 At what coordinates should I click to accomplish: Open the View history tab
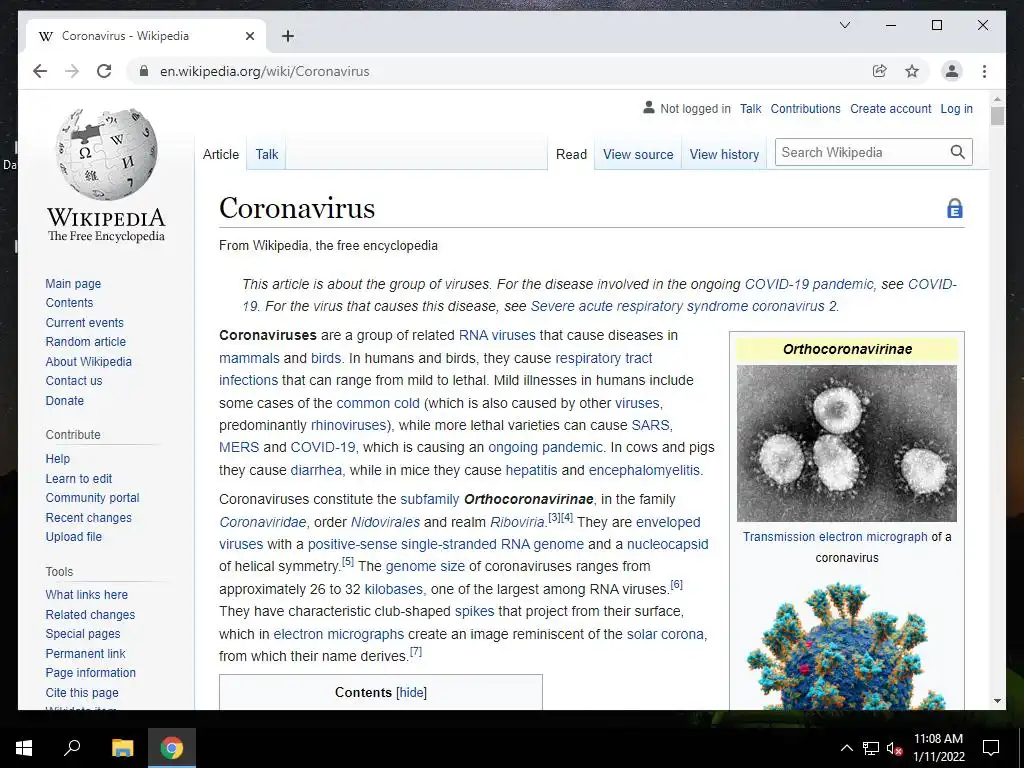pos(724,154)
